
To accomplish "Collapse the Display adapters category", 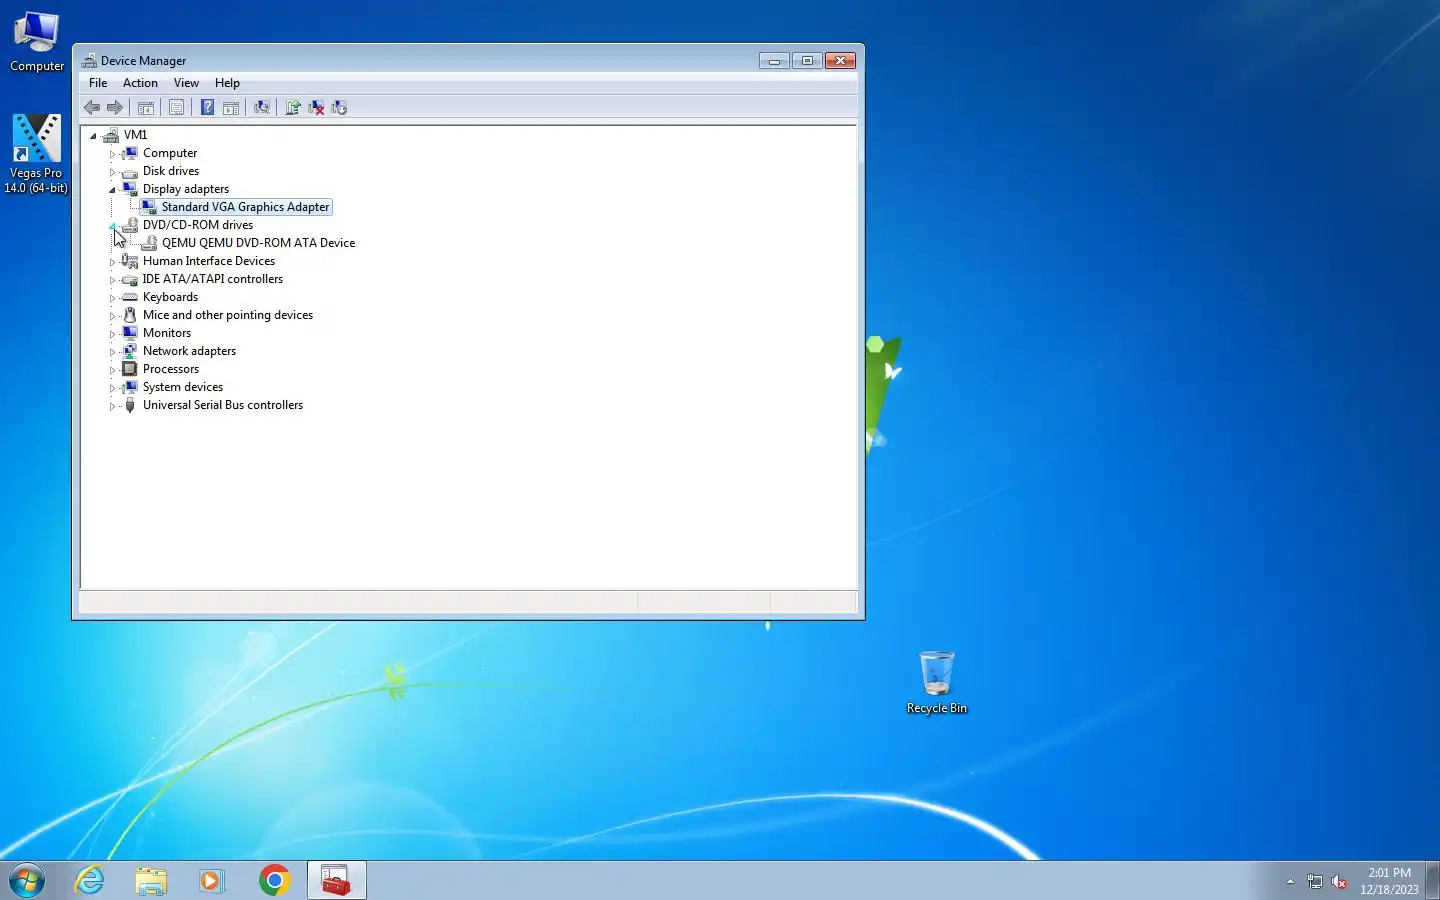I will (112, 190).
